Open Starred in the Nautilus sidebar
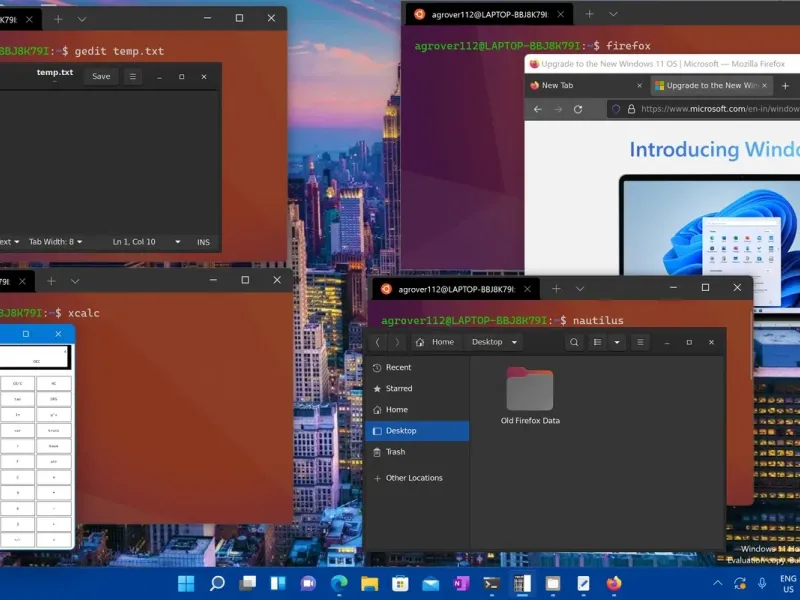 point(417,389)
